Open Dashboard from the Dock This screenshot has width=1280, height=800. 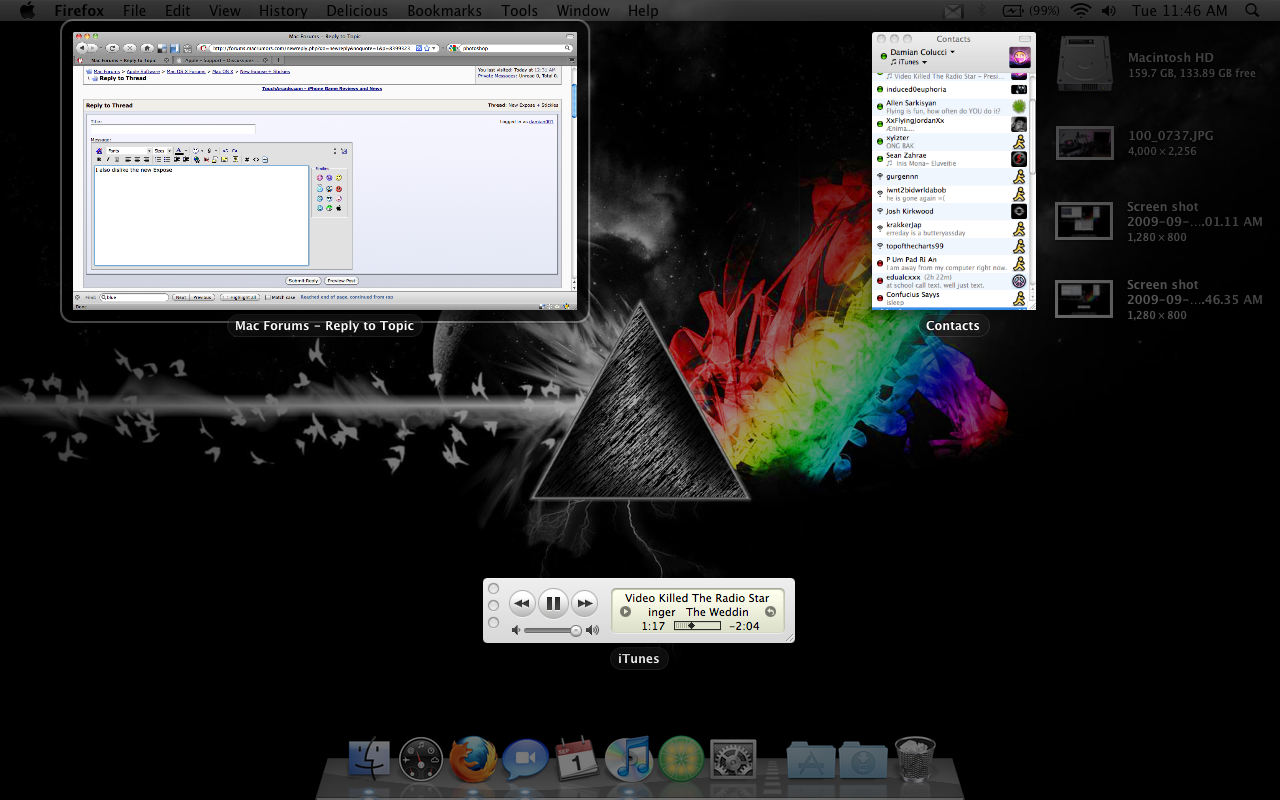click(420, 759)
